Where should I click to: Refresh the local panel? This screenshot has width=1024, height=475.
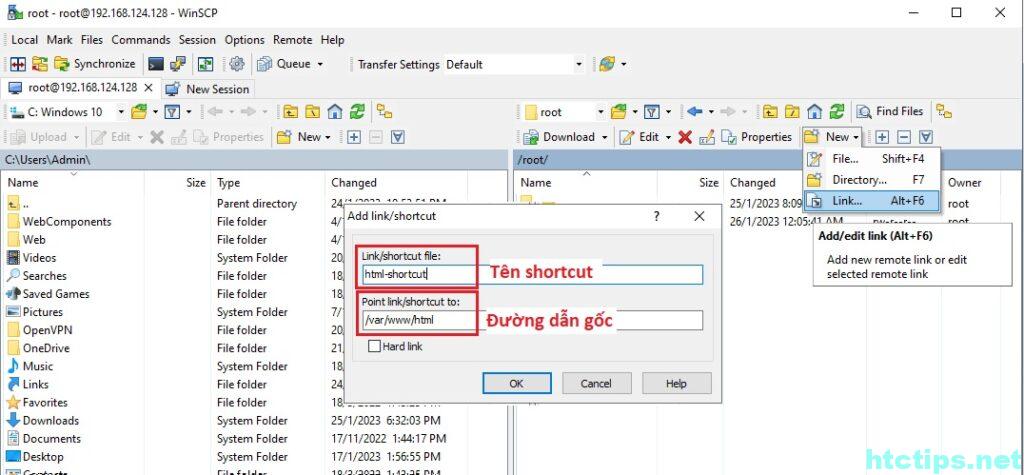[x=357, y=112]
